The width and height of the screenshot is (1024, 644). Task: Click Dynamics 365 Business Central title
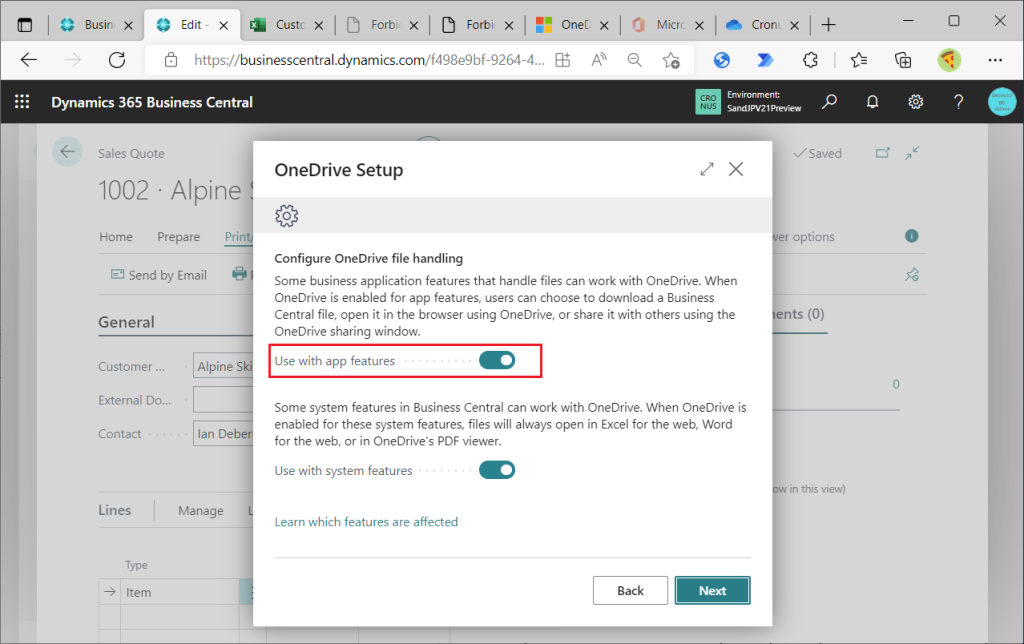[152, 103]
